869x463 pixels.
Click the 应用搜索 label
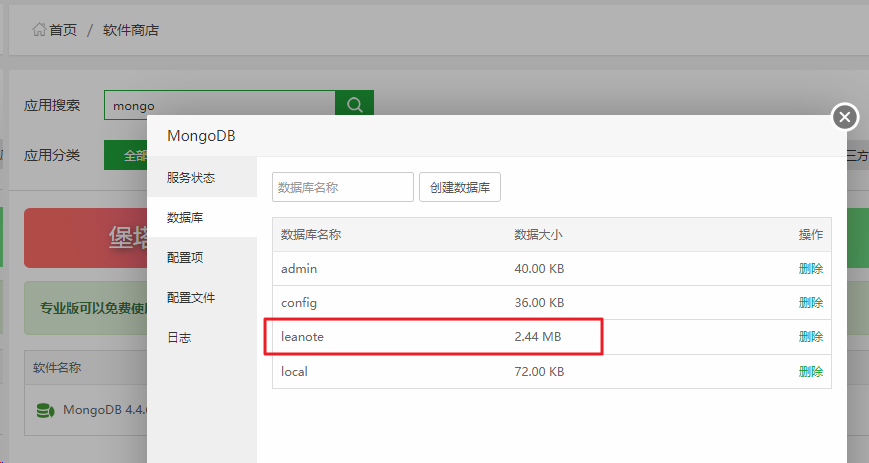(52, 105)
